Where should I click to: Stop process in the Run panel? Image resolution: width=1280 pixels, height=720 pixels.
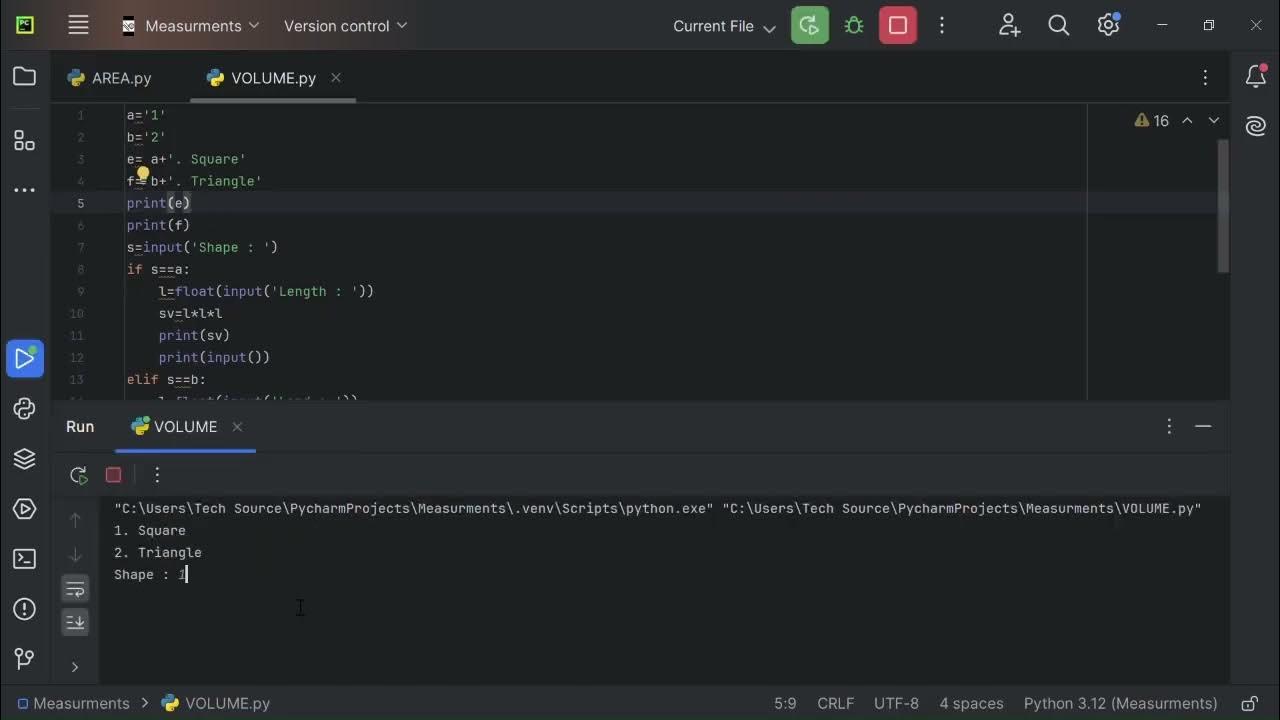[x=113, y=475]
